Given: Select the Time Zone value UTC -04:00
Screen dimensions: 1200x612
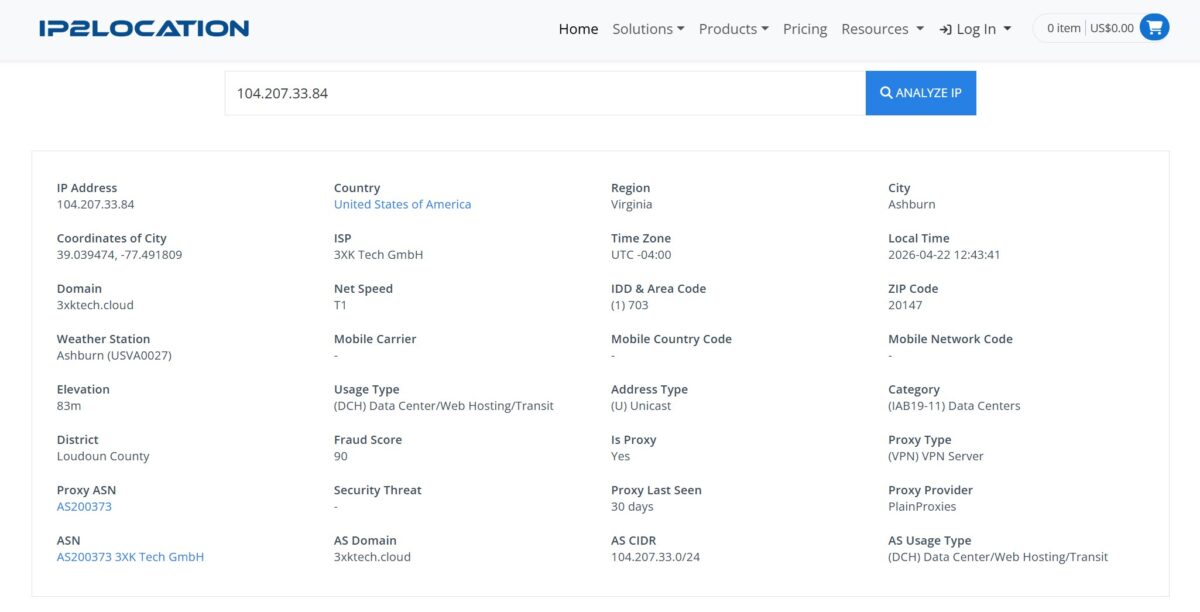Looking at the screenshot, I should pyautogui.click(x=641, y=255).
